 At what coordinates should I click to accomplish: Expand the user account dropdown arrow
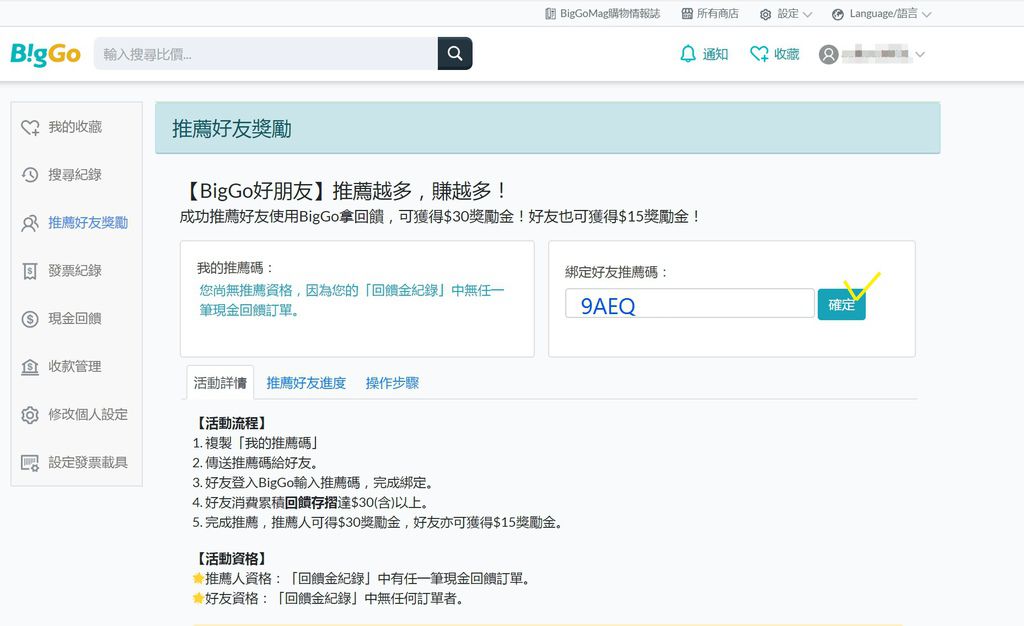[920, 54]
